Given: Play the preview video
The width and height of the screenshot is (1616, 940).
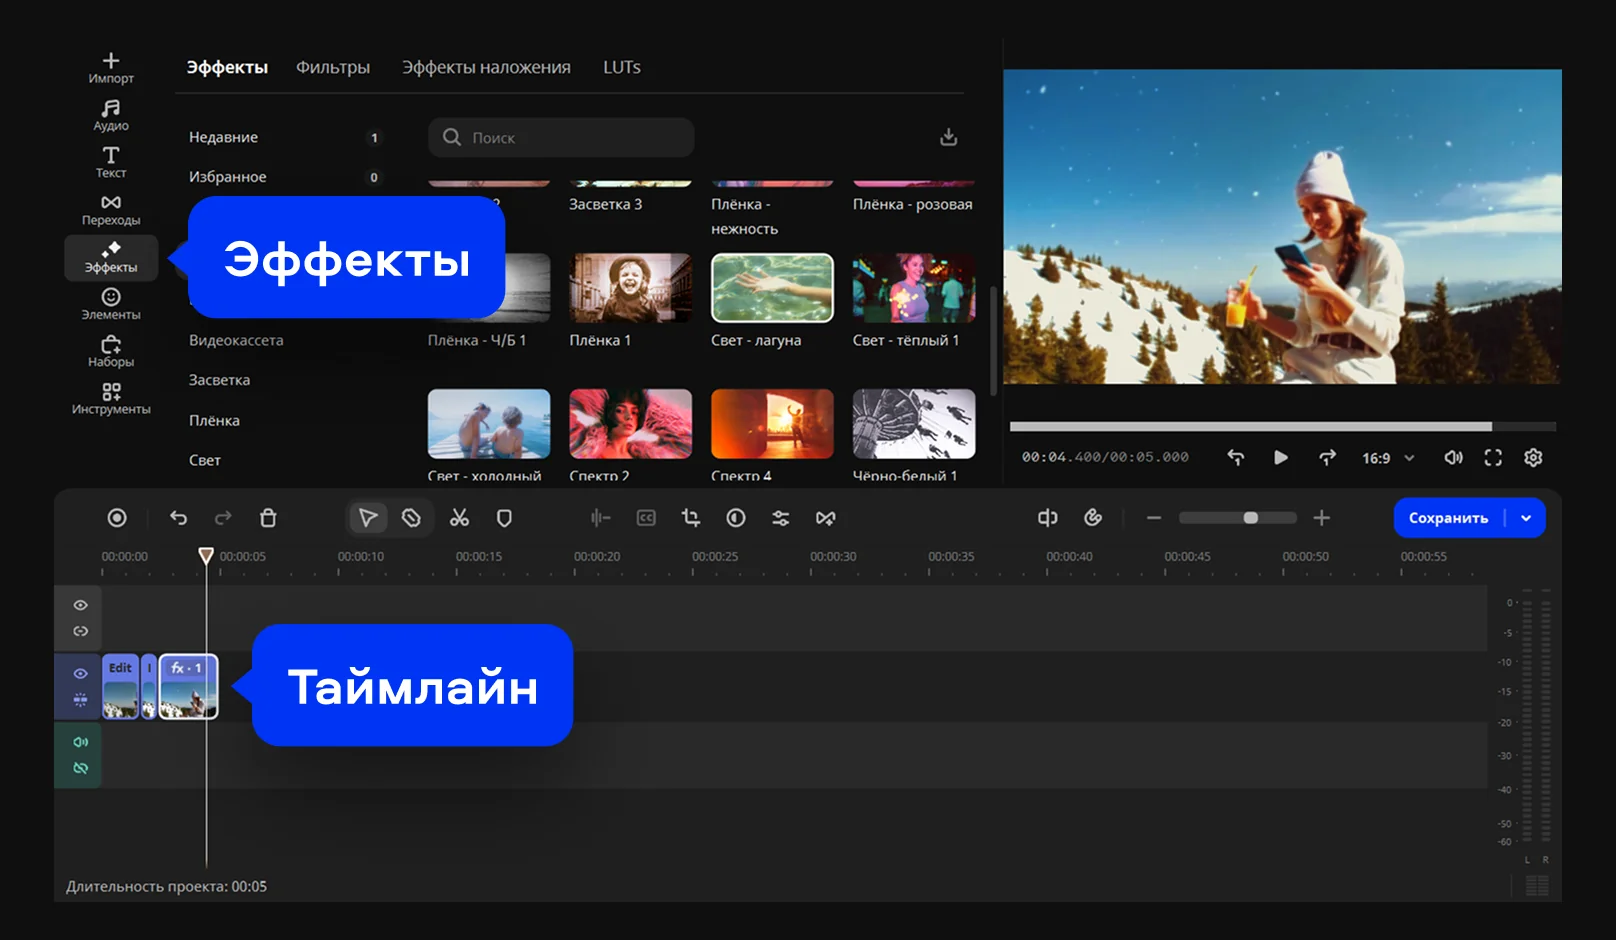Looking at the screenshot, I should coord(1281,457).
